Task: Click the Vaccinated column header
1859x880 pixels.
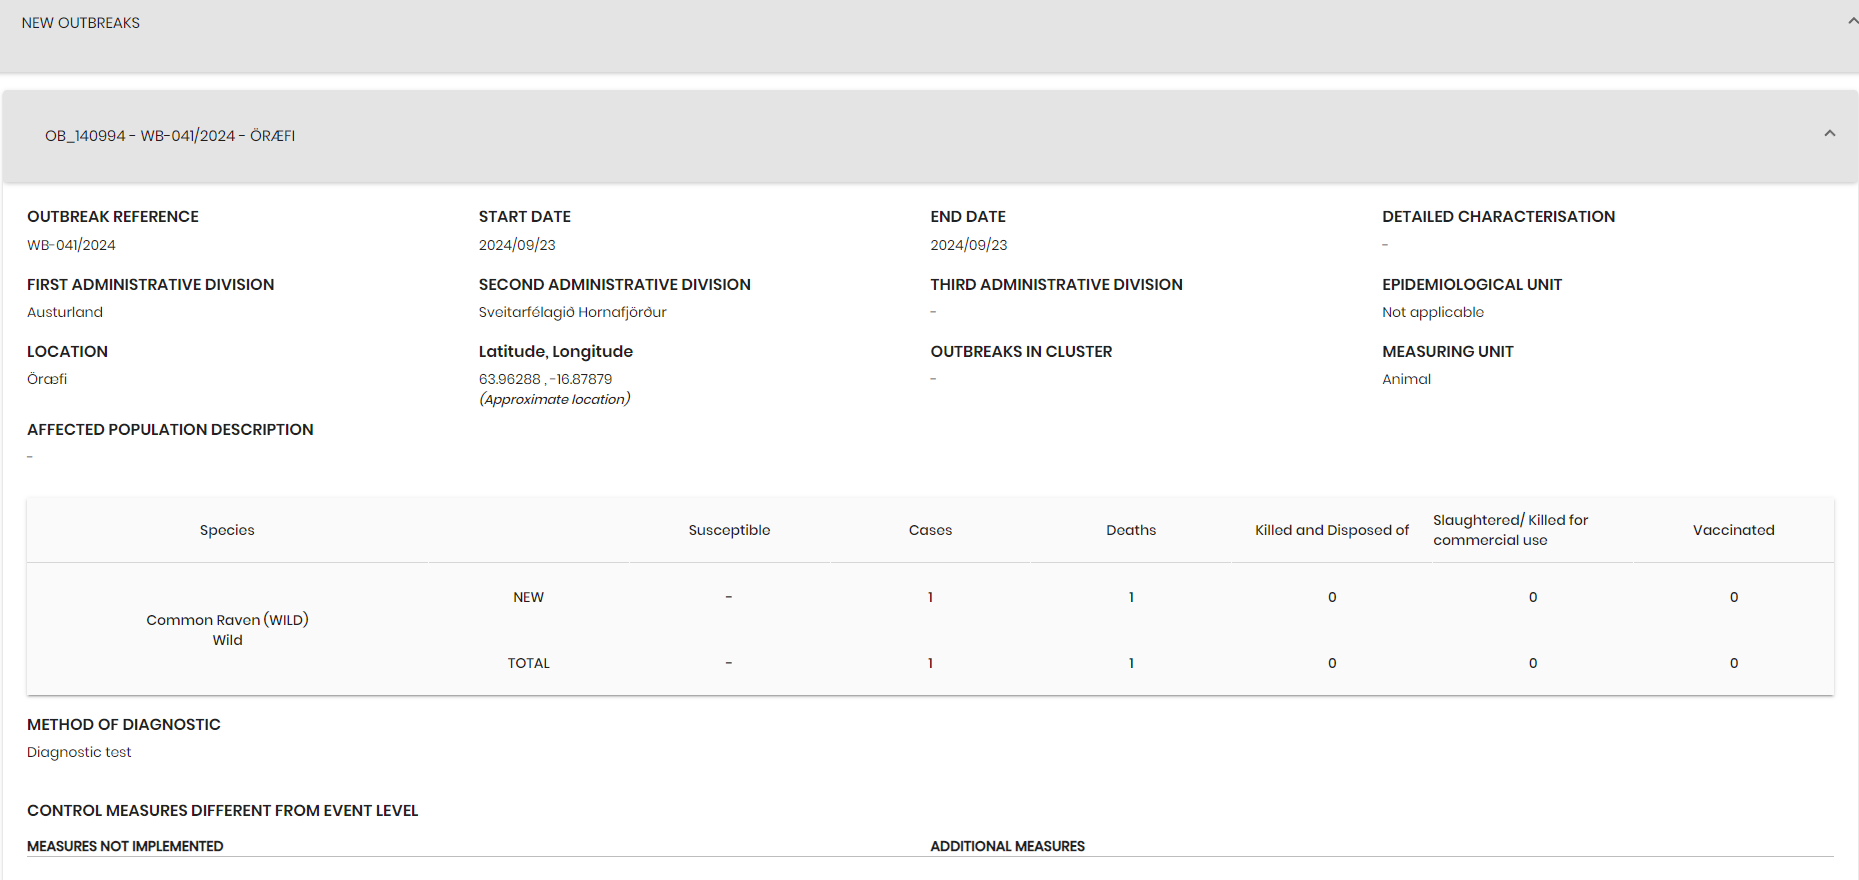Action: click(x=1734, y=530)
